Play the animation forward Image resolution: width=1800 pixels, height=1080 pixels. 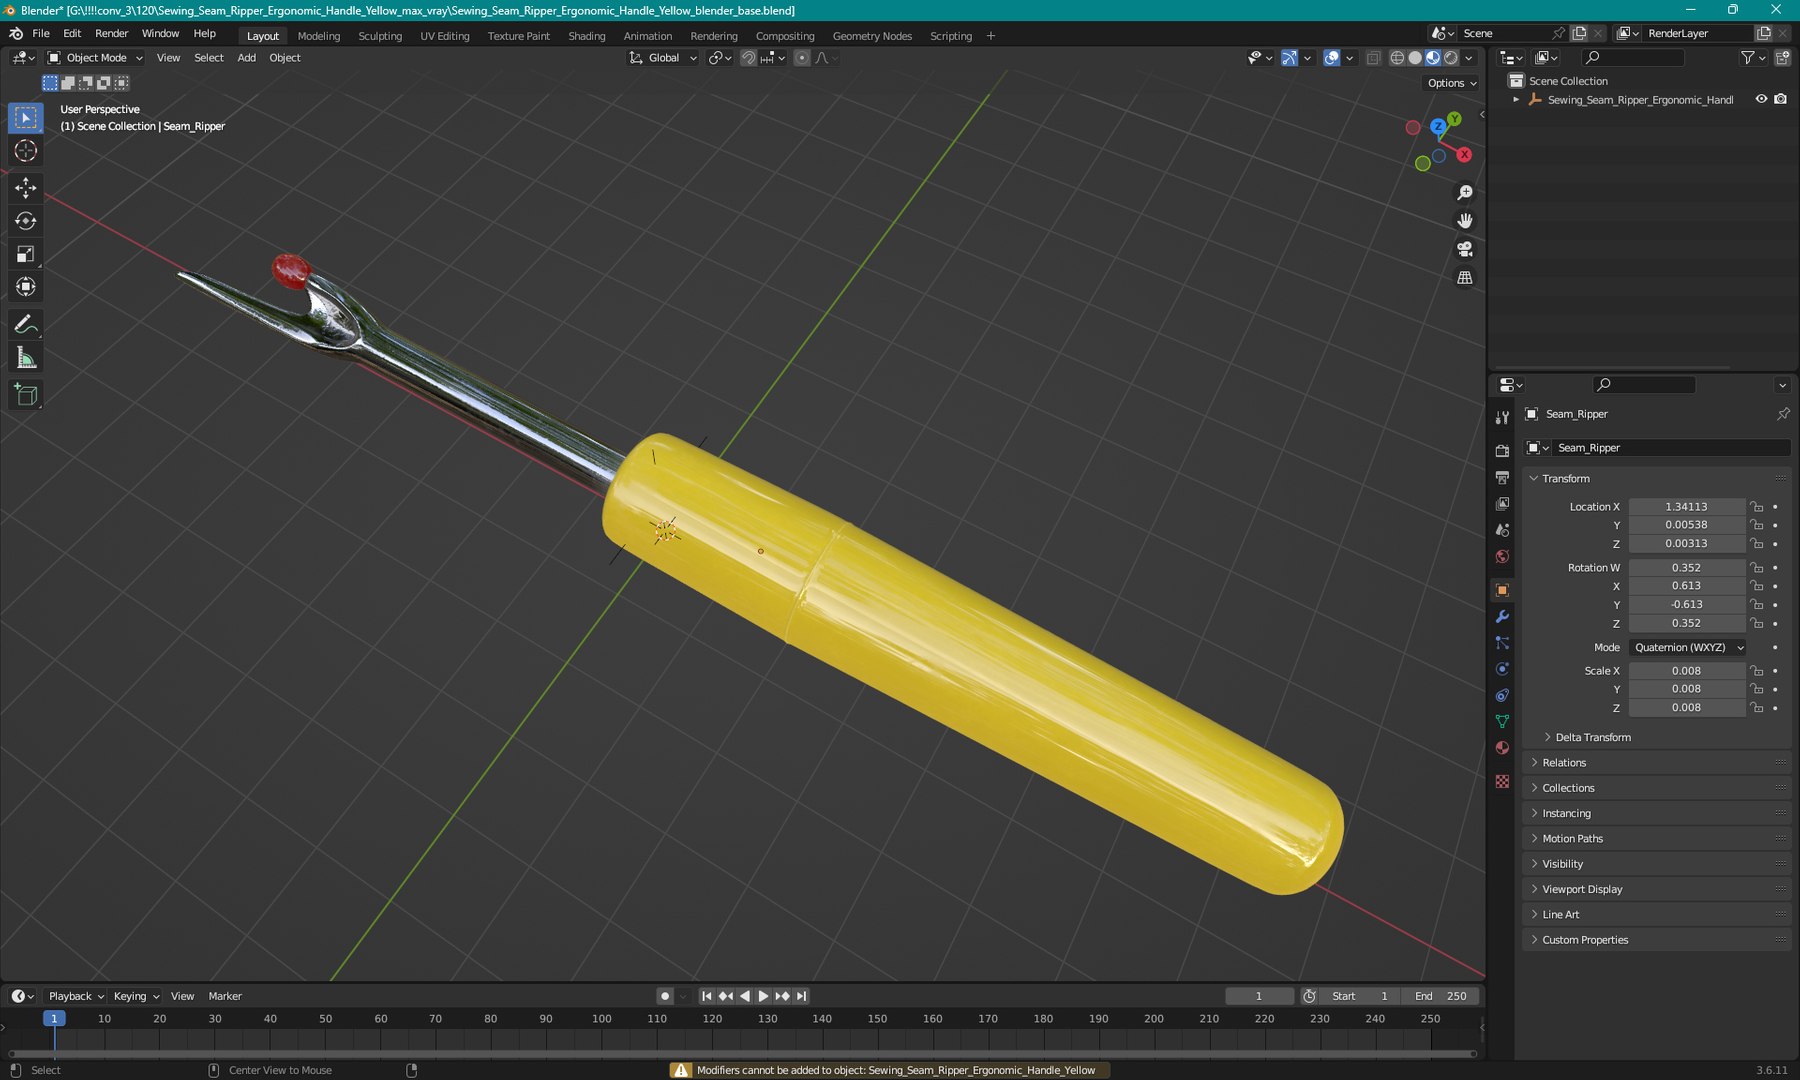pyautogui.click(x=763, y=996)
